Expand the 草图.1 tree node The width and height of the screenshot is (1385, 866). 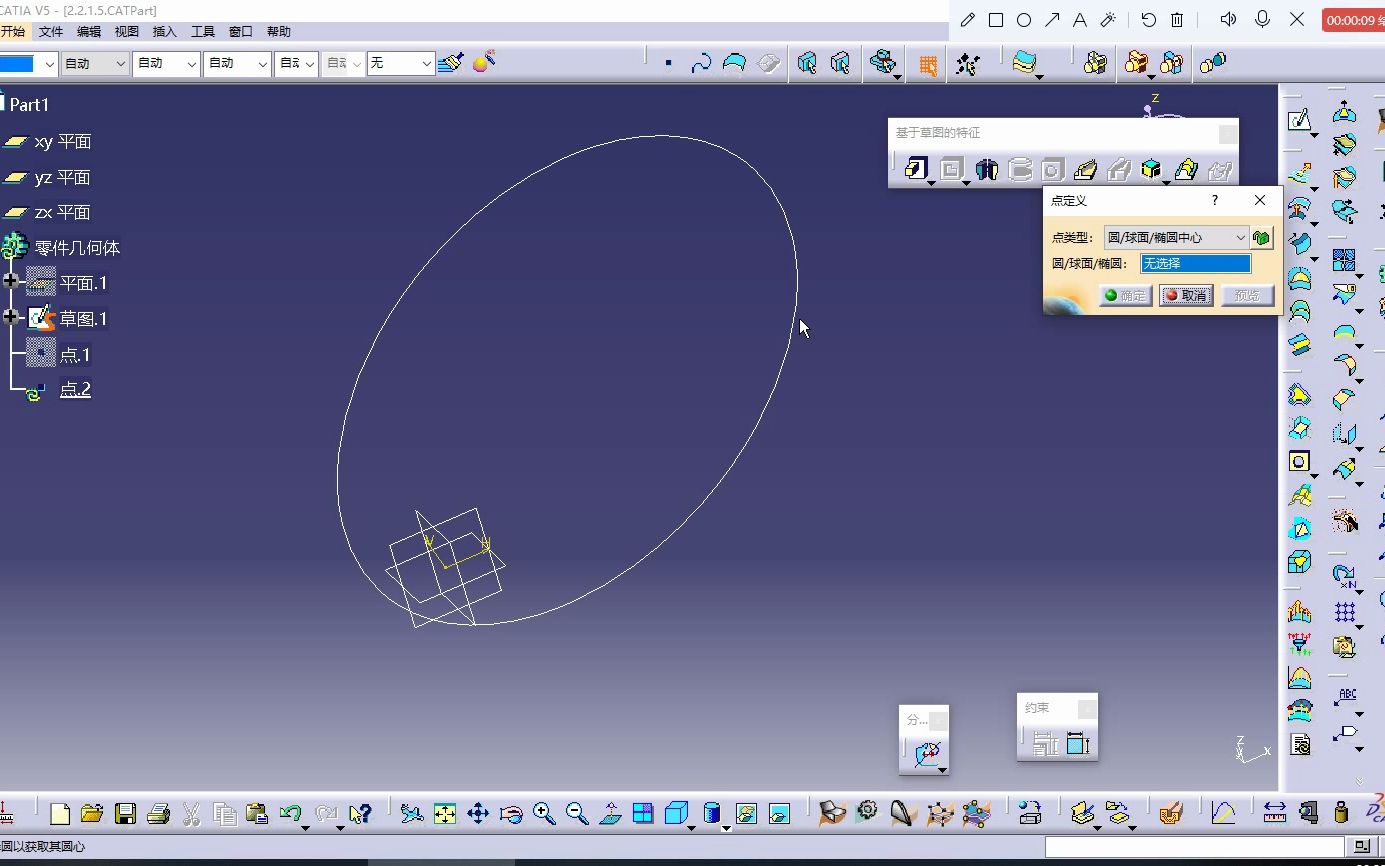click(11, 318)
